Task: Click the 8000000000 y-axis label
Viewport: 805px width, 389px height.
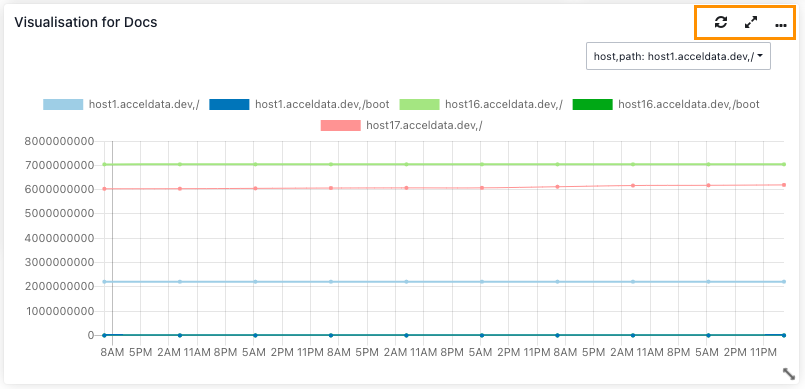Action: (59, 141)
